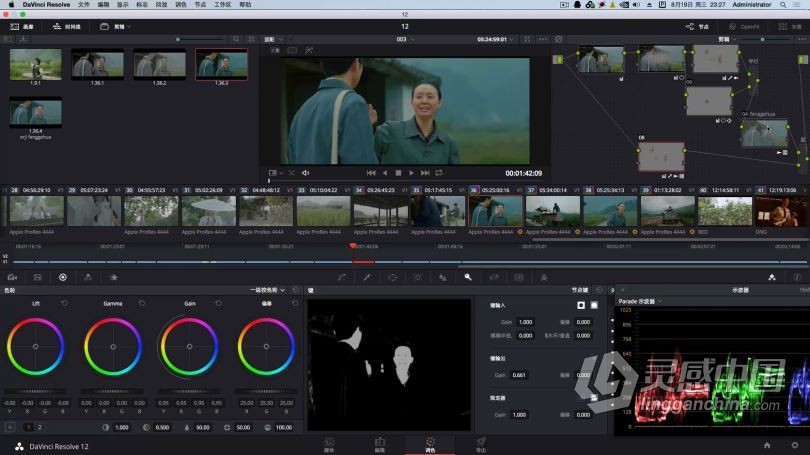The height and width of the screenshot is (455, 810).
Task: Open the viewer mode dropdown by transport
Action: point(275,173)
